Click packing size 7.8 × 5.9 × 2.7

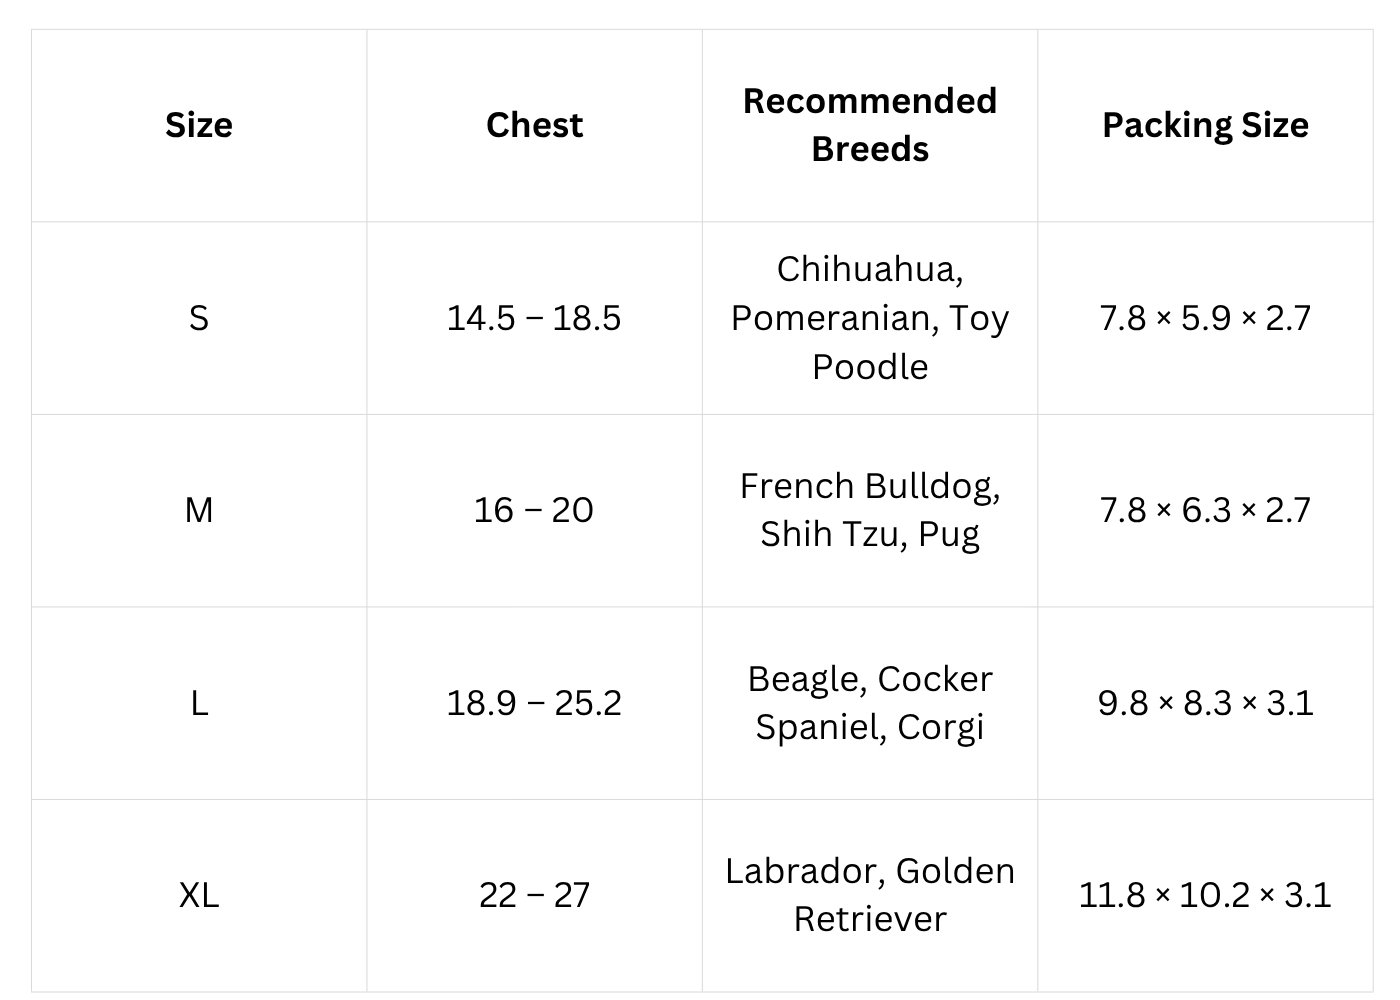1205,318
